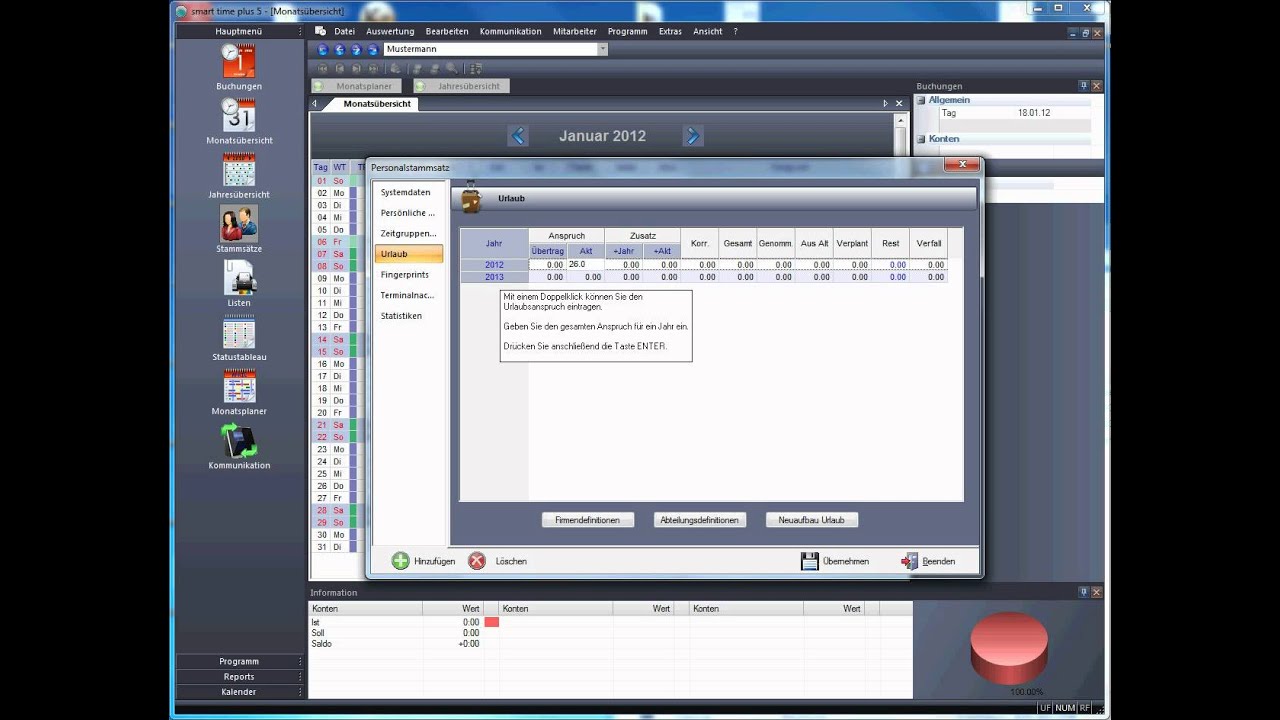Click the magnifier search toolbar icon
Screen dimensions: 1280x720
click(452, 69)
